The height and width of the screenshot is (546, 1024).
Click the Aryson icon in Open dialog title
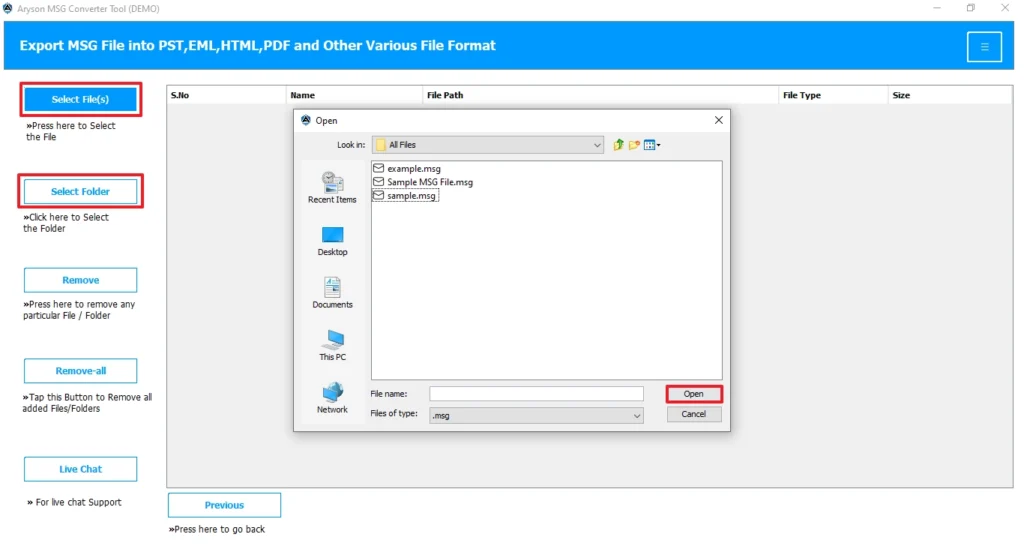click(306, 120)
